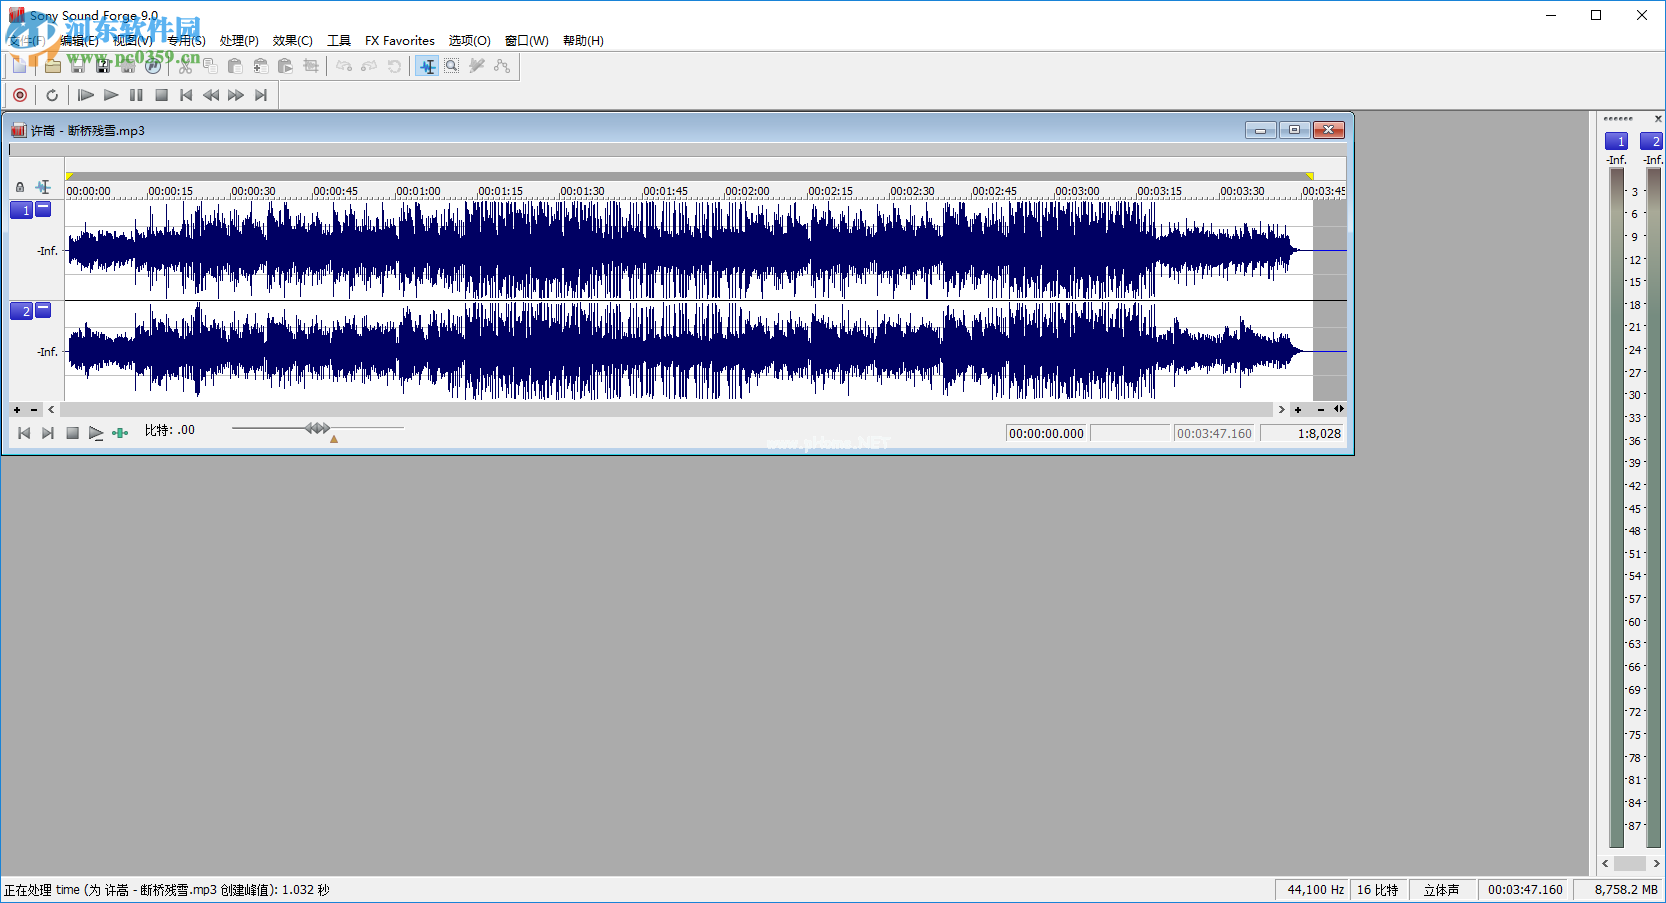The width and height of the screenshot is (1666, 903).
Task: Open the 编辑(E) menu
Action: (79, 41)
